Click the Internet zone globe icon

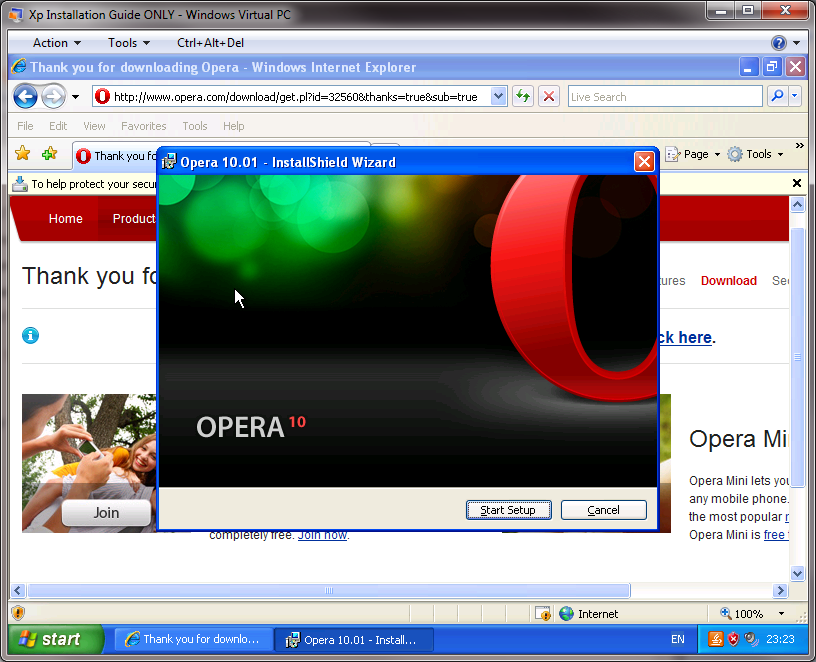pos(566,614)
